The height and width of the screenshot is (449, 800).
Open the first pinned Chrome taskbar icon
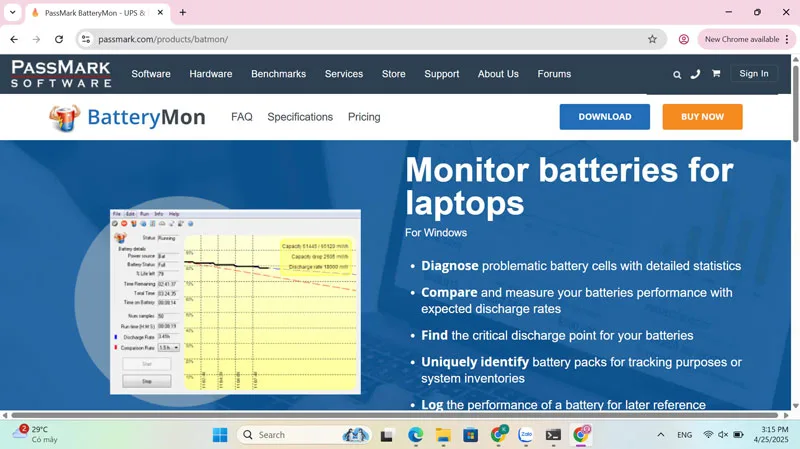[x=498, y=435]
